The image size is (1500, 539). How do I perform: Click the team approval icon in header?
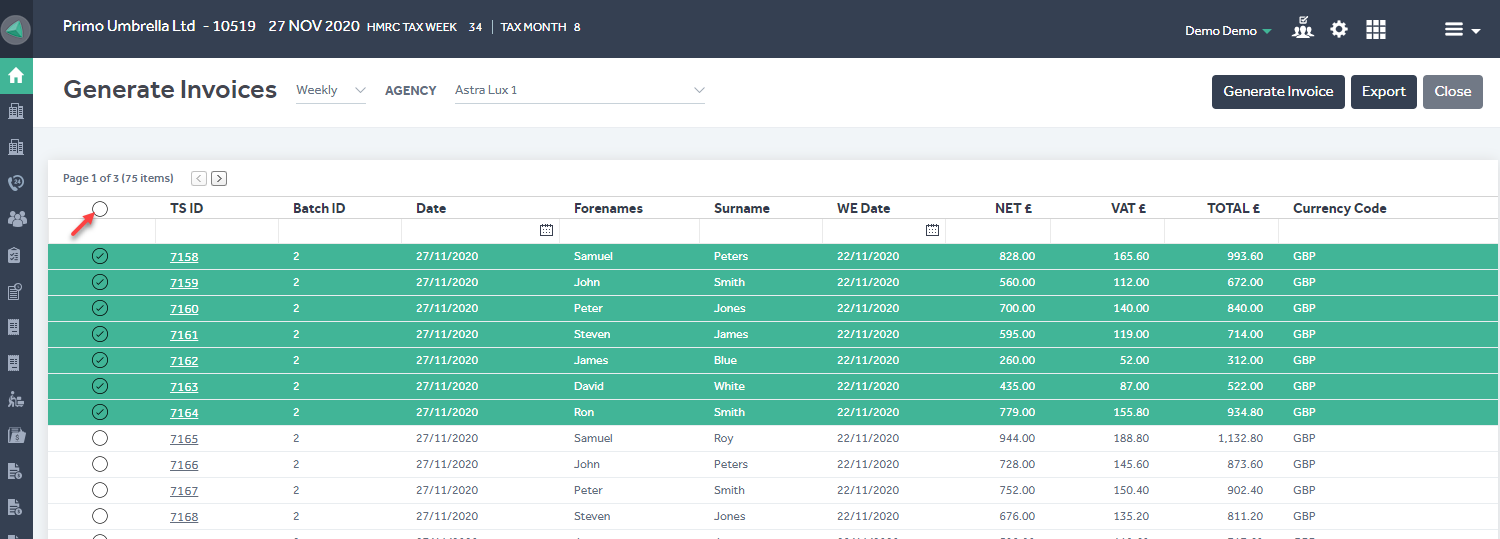[1302, 28]
